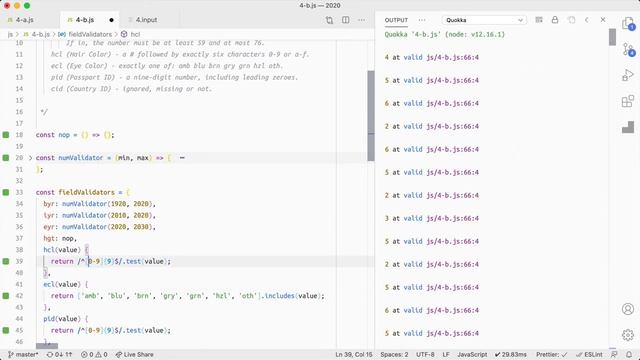Screen dimensions: 640x360
Task: Clear the Output panel
Action: coord(539,20)
